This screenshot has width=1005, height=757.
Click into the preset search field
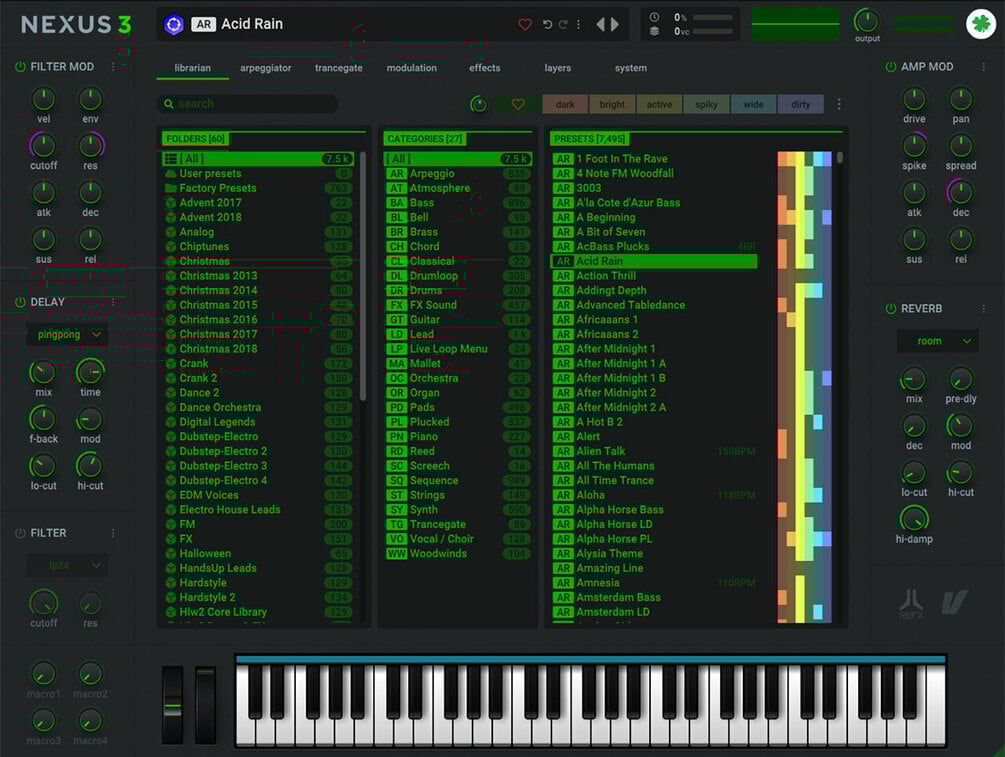click(247, 104)
